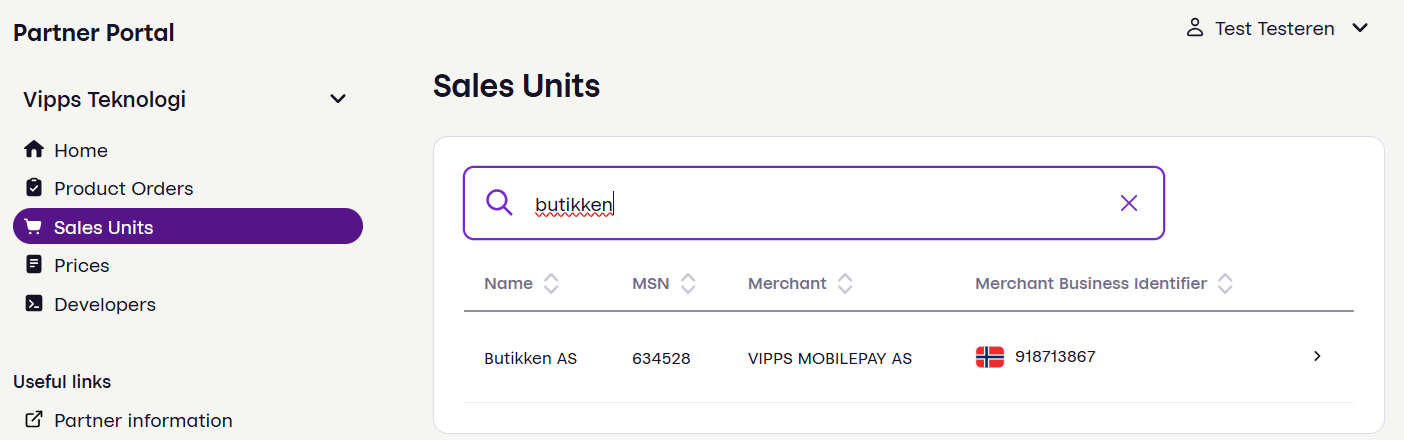Click the Norwegian flag icon
This screenshot has height=440, width=1404.
coord(989,357)
